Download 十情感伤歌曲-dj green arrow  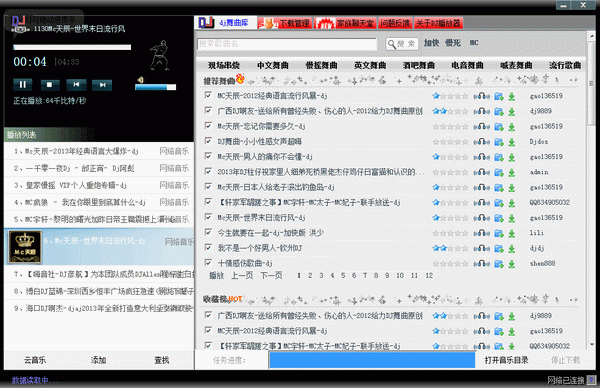pos(512,264)
